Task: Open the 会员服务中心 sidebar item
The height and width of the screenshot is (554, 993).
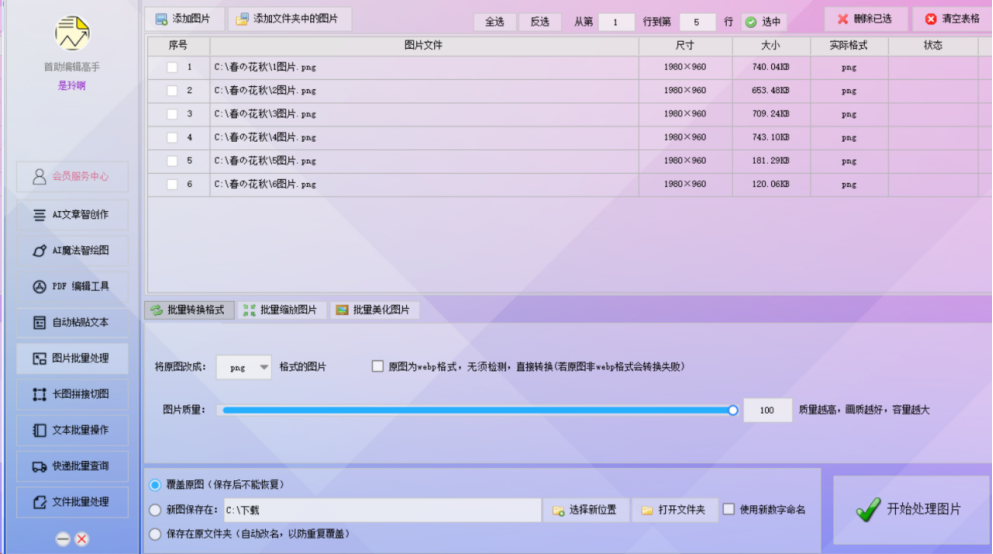Action: pos(72,177)
